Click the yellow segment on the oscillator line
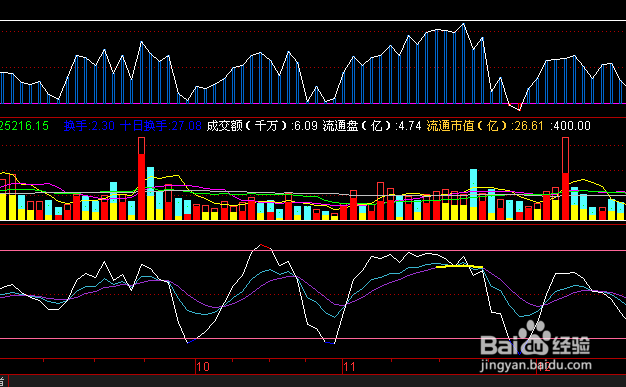Viewport: 626px width, 387px height. tap(459, 266)
